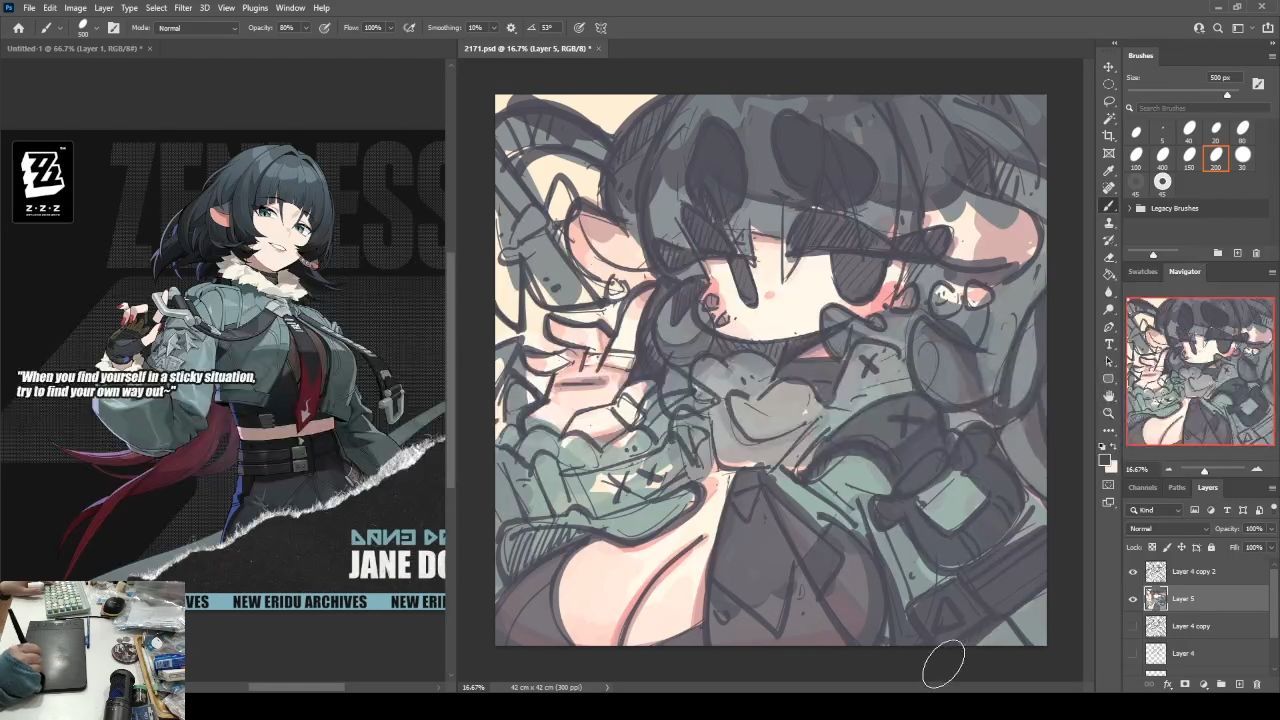Open the Smoothing 10% dropdown arrow
This screenshot has height=720, width=1280.
(x=492, y=28)
